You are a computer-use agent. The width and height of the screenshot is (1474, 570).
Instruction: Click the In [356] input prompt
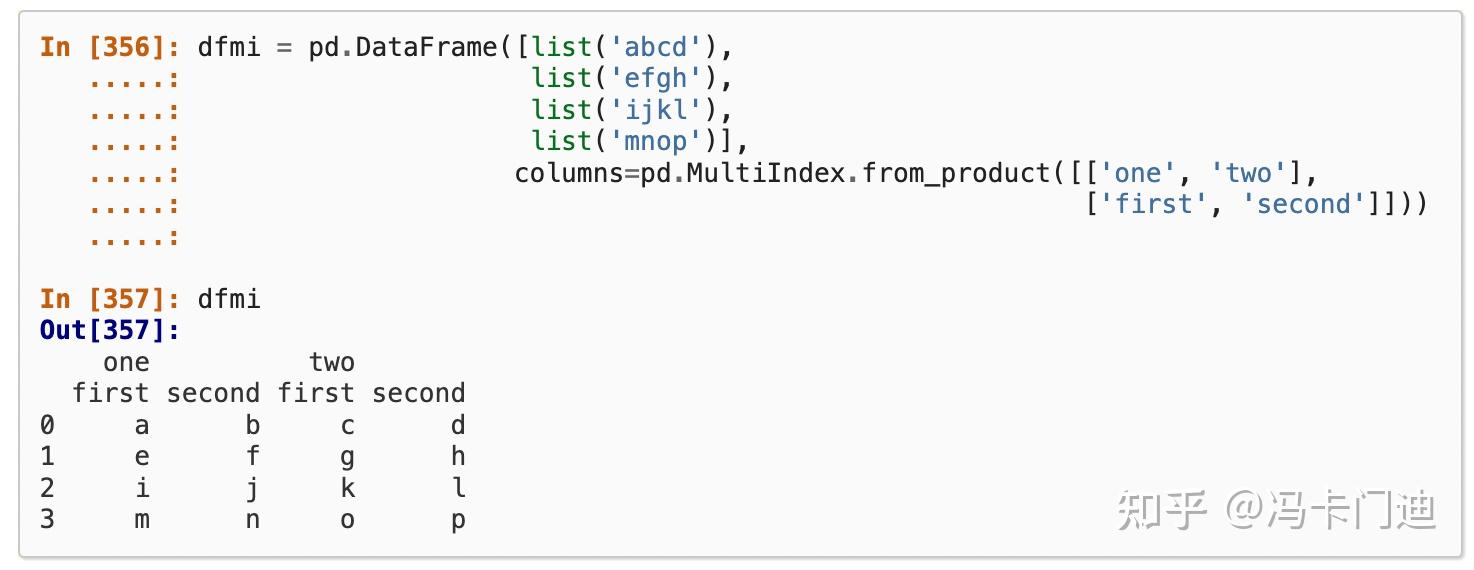coord(108,47)
